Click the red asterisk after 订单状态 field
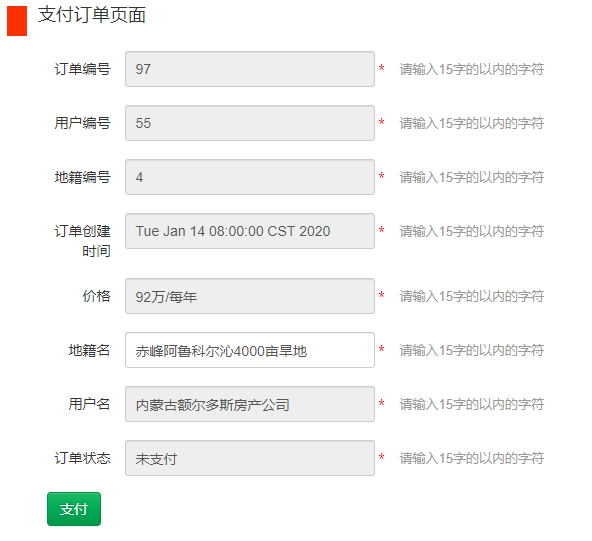 [x=381, y=457]
